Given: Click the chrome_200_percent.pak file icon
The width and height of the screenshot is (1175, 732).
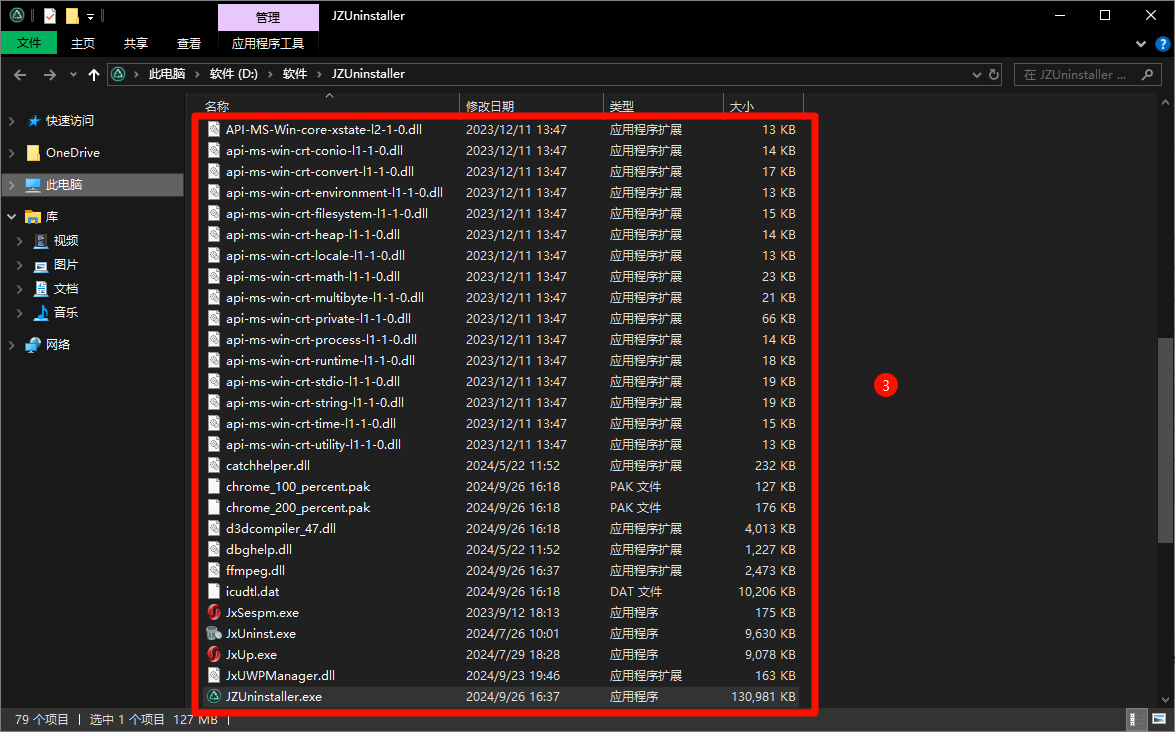Looking at the screenshot, I should [214, 507].
